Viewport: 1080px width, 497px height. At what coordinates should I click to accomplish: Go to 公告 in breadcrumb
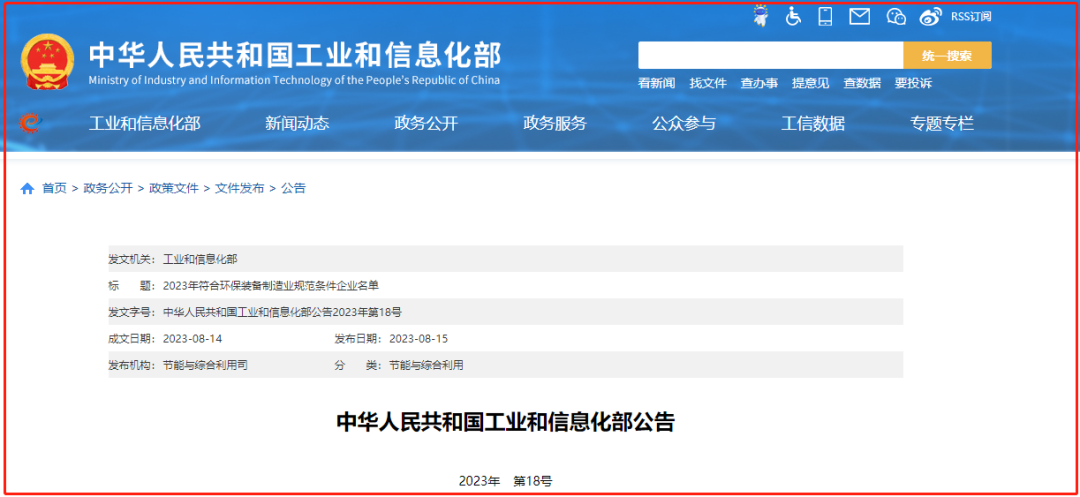(293, 188)
